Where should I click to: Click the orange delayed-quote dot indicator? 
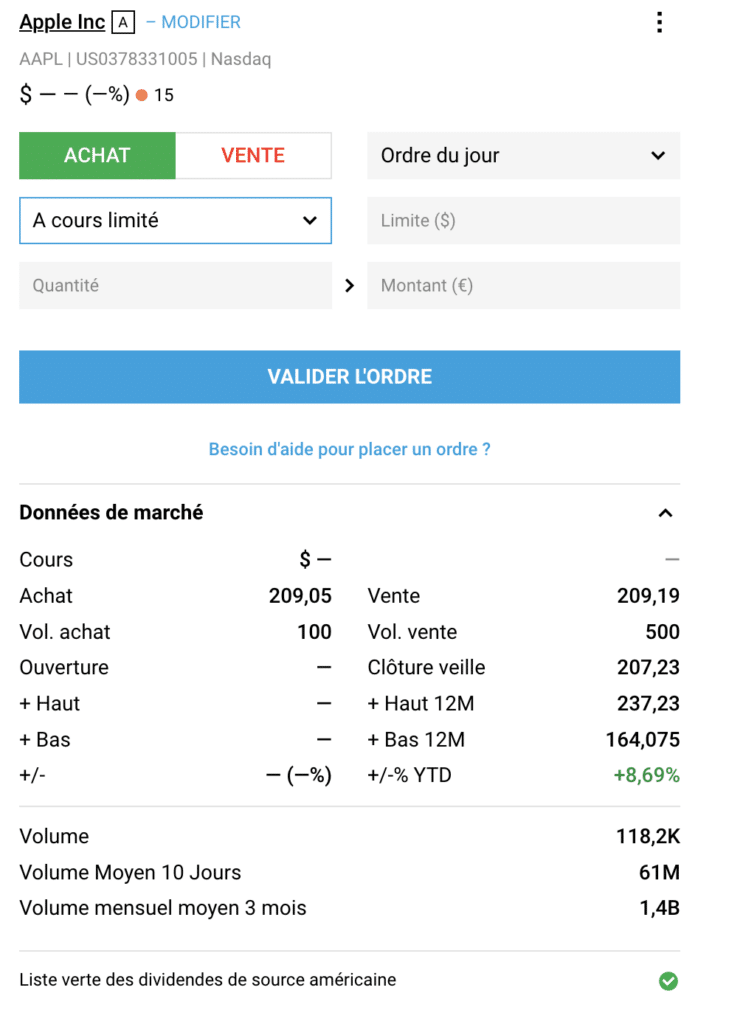click(142, 95)
